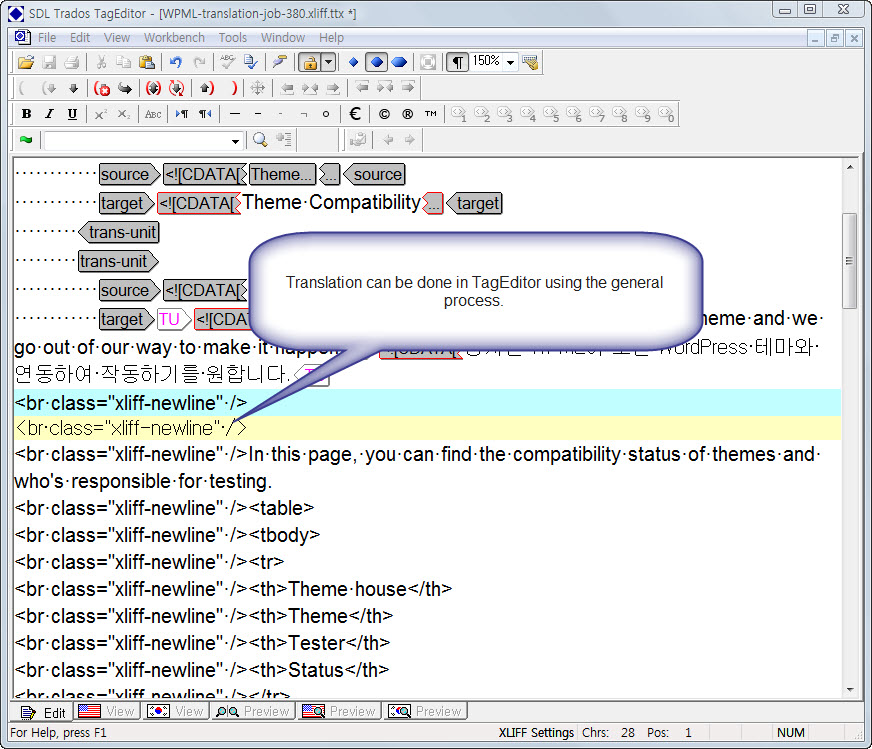Insert the degree symbol
Viewport: 872px width, 749px height.
coord(326,114)
